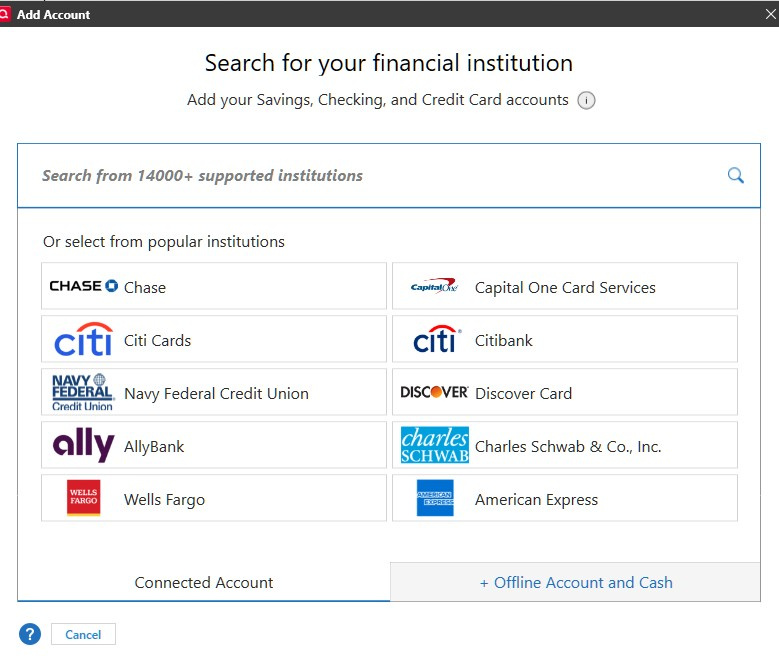Click the American Express logo
Image resolution: width=779 pixels, height=656 pixels.
pos(434,499)
